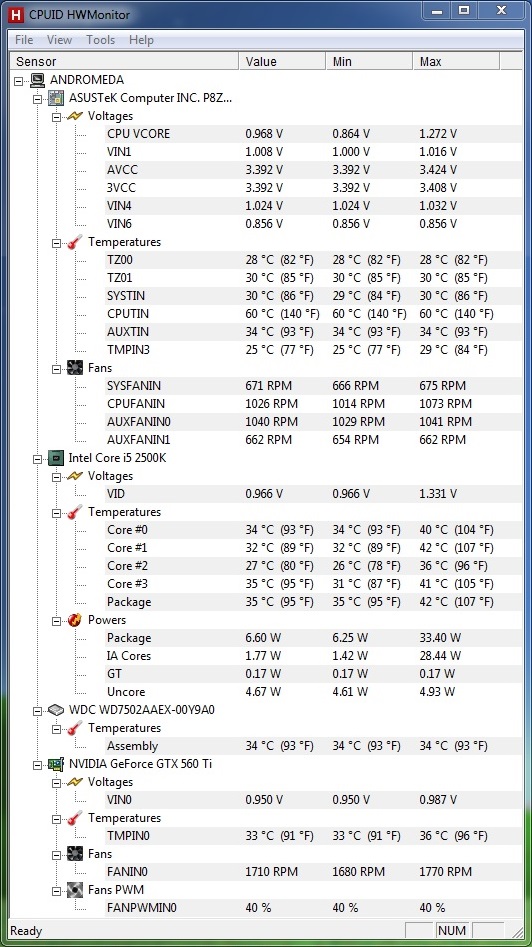Click the HWMonitor red H title icon
Viewport: 532px width, 947px height.
pos(16,14)
